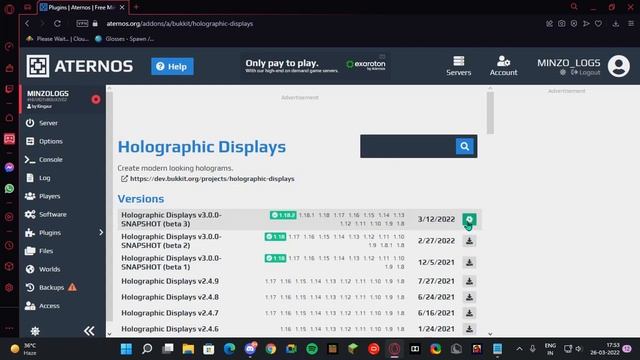Reload the browser page
The height and width of the screenshot is (360, 640).
coord(58,24)
